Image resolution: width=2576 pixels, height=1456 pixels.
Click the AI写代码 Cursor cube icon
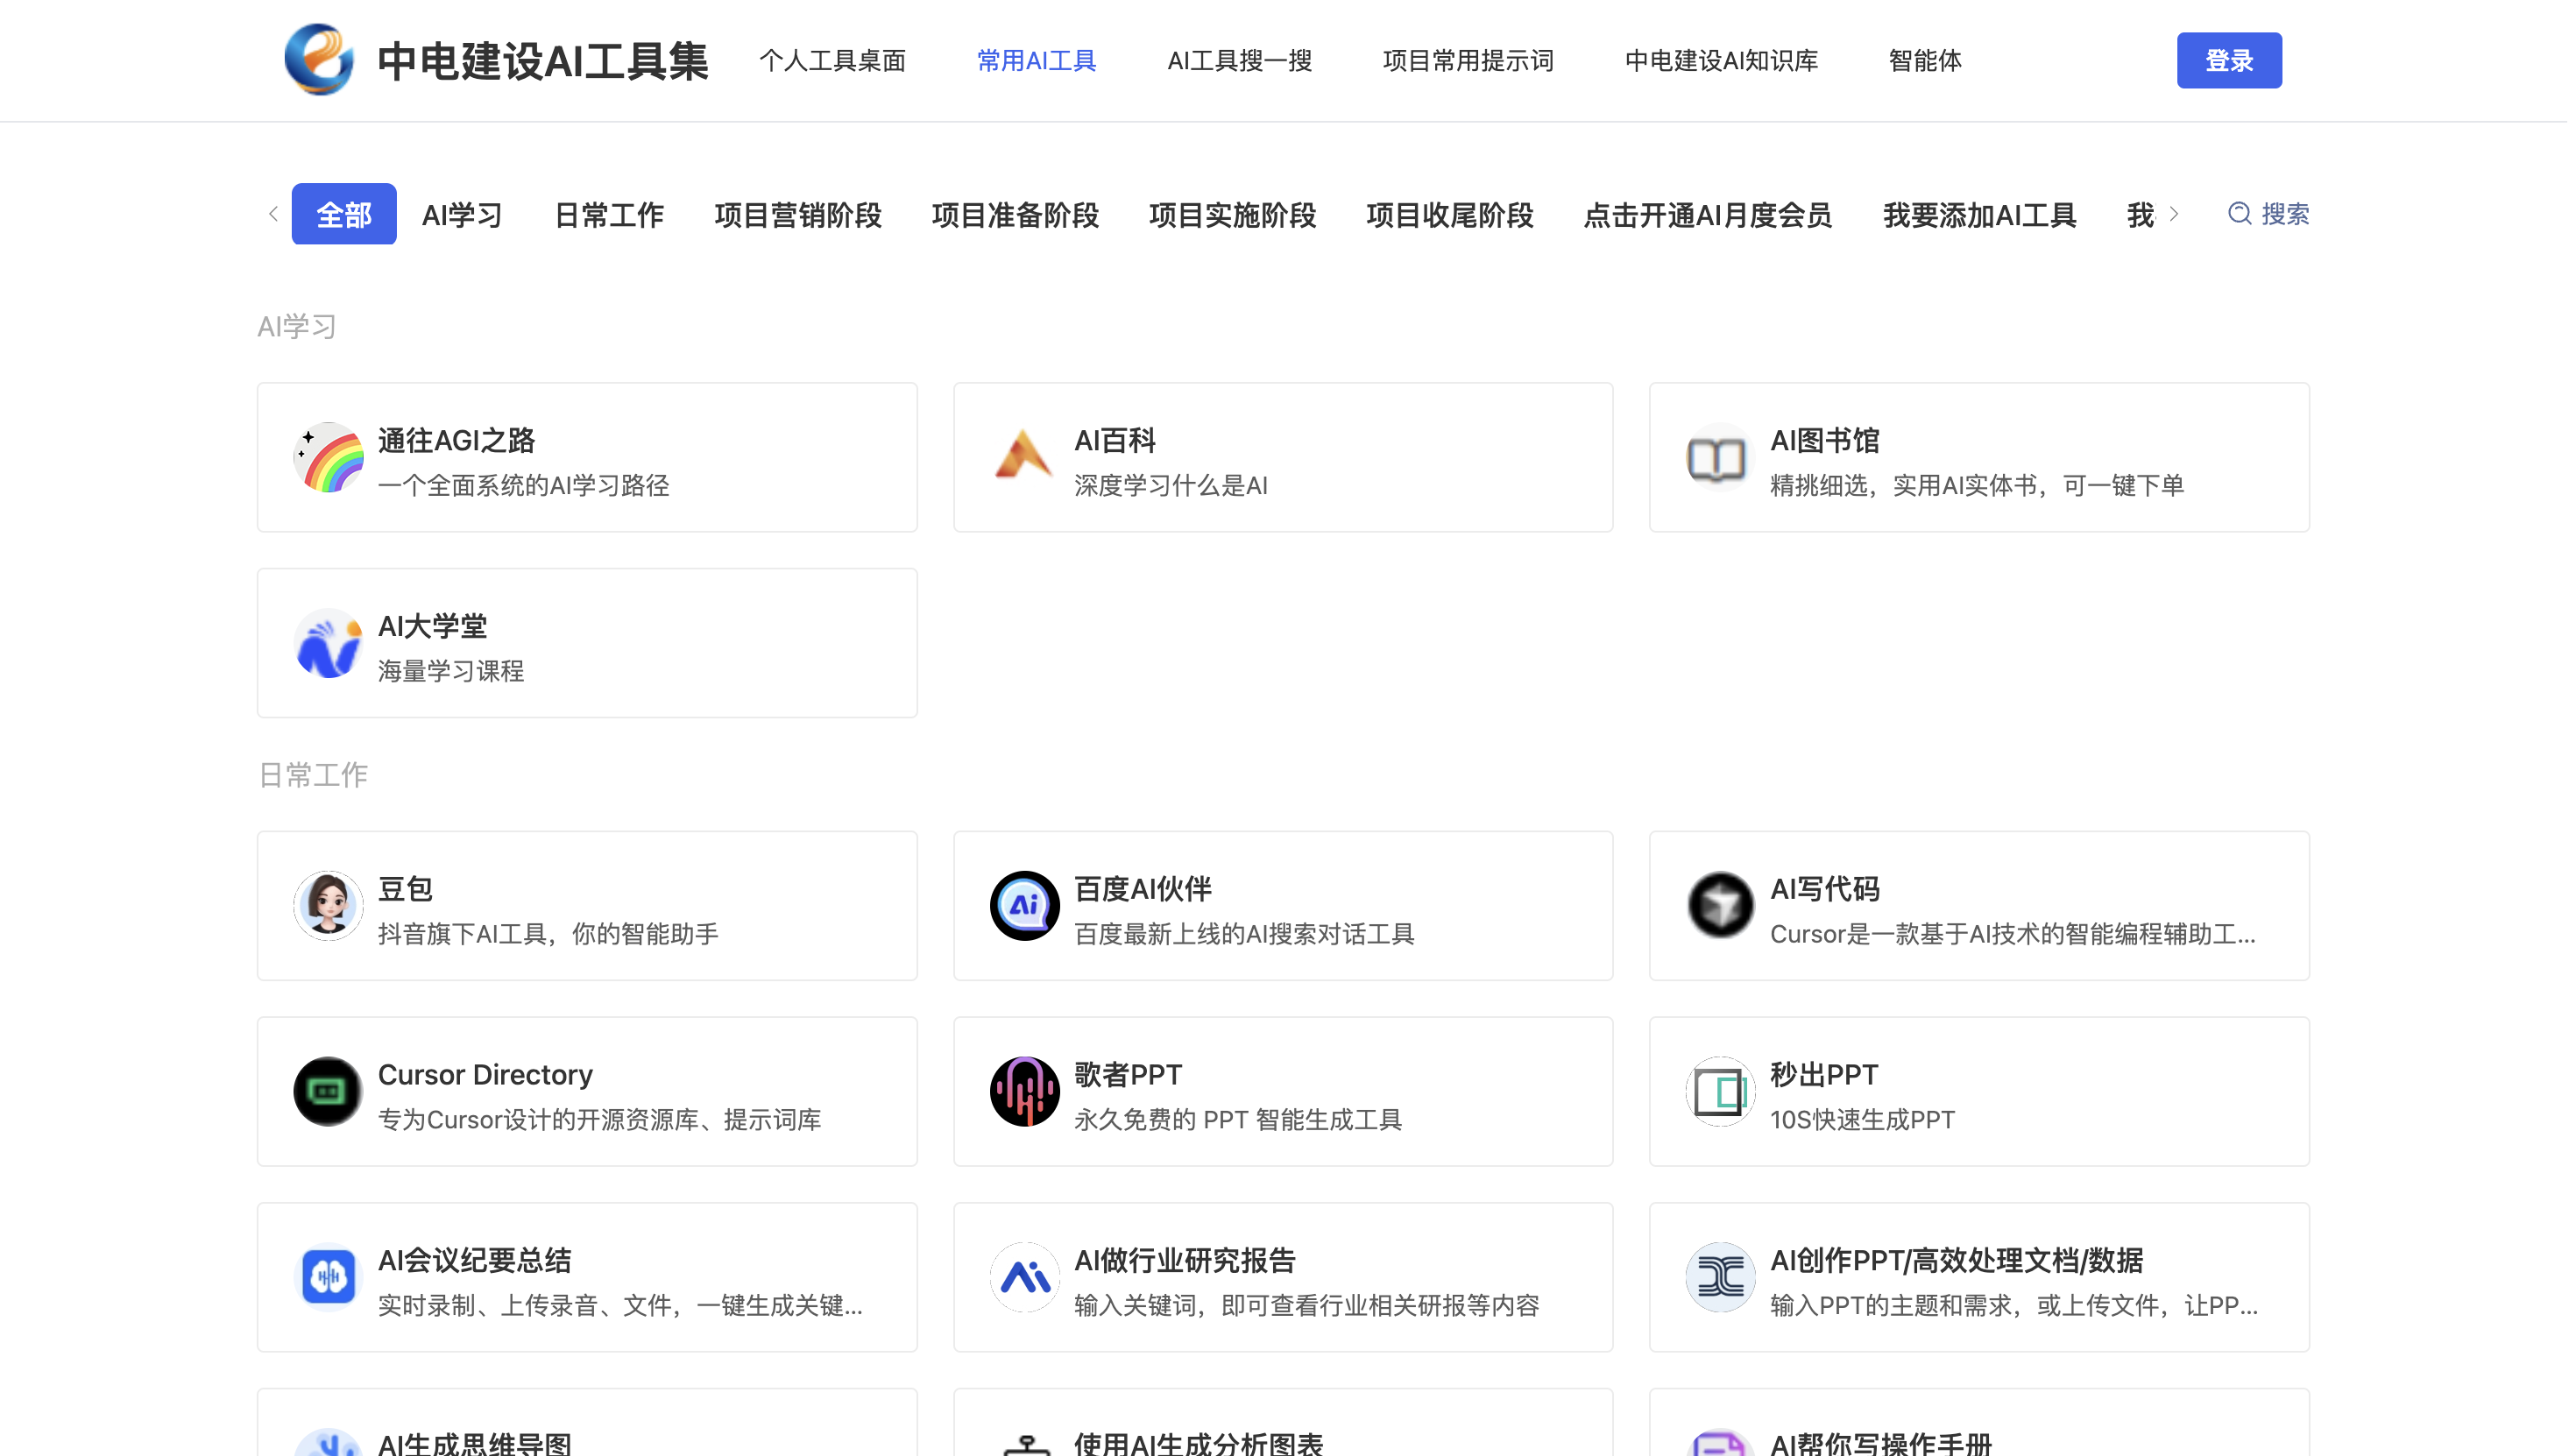(1725, 908)
